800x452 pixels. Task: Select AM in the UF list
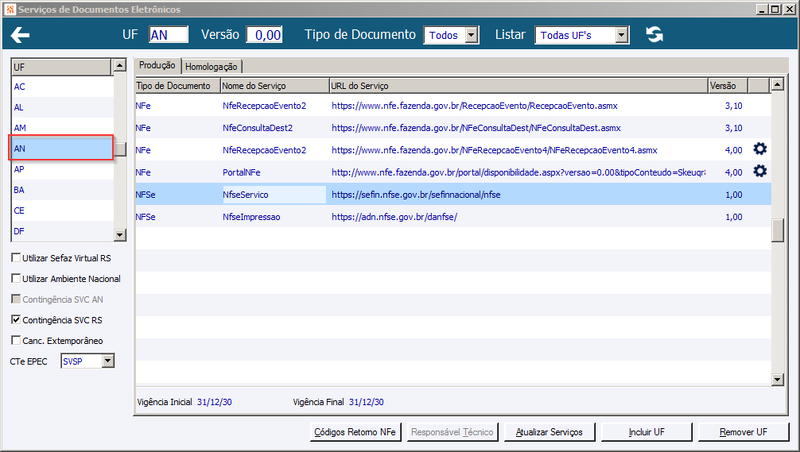62,128
